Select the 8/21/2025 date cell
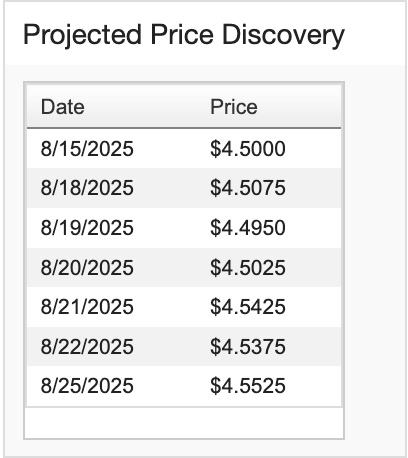 pos(87,307)
